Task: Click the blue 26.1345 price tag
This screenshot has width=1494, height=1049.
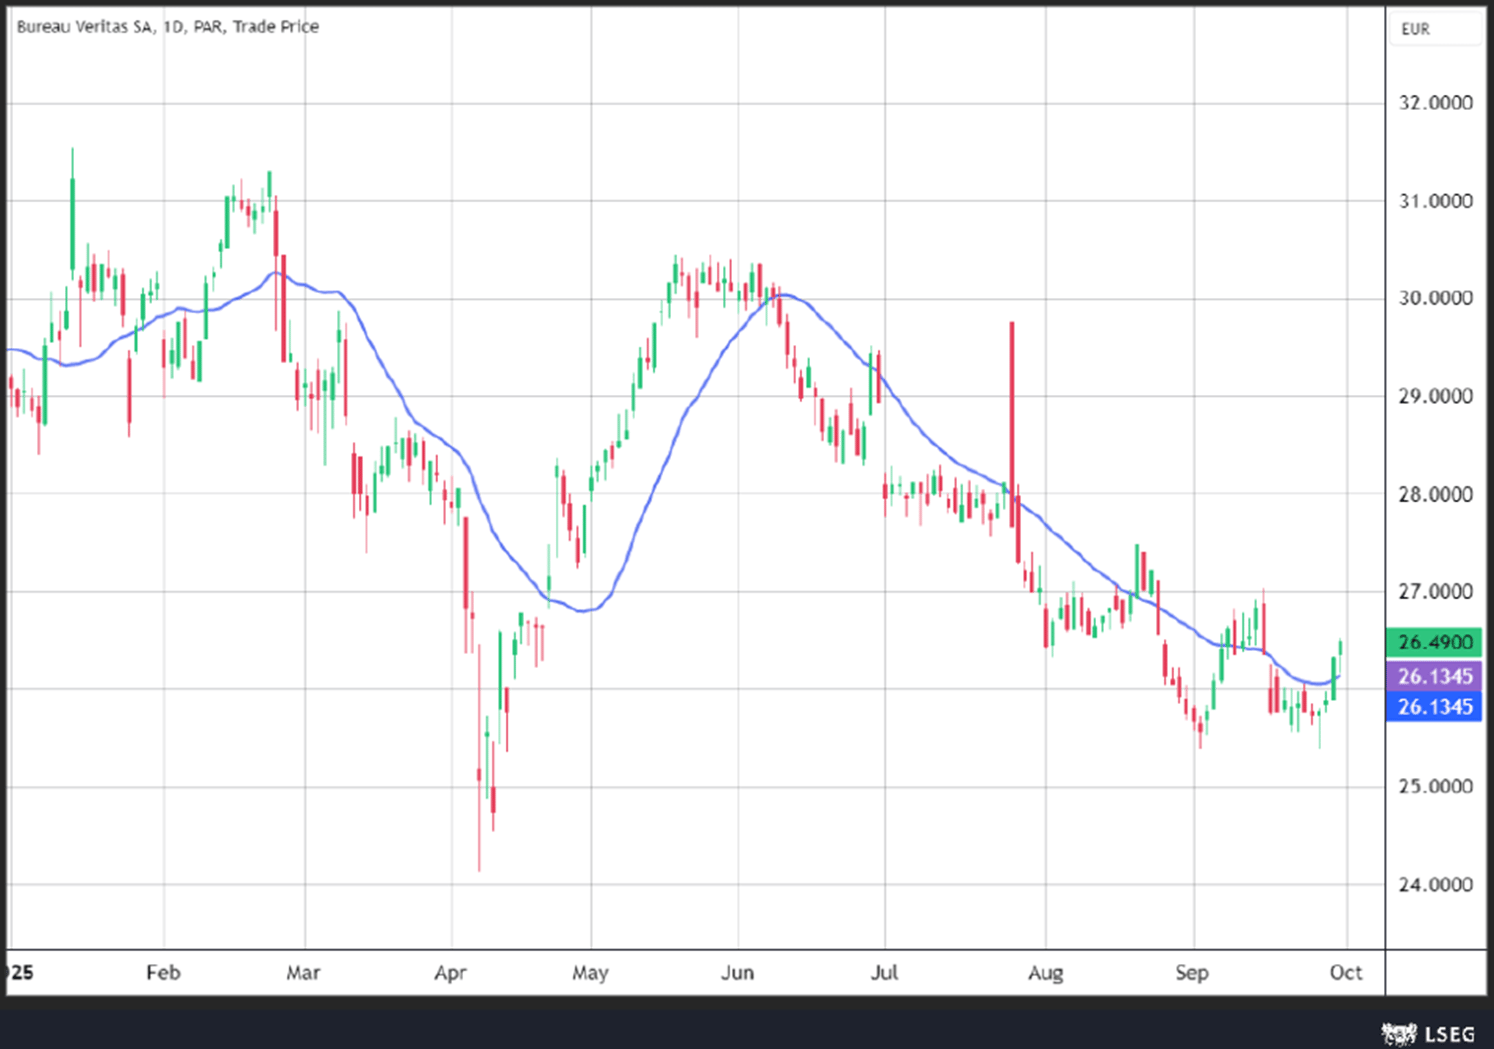Action: pyautogui.click(x=1434, y=707)
